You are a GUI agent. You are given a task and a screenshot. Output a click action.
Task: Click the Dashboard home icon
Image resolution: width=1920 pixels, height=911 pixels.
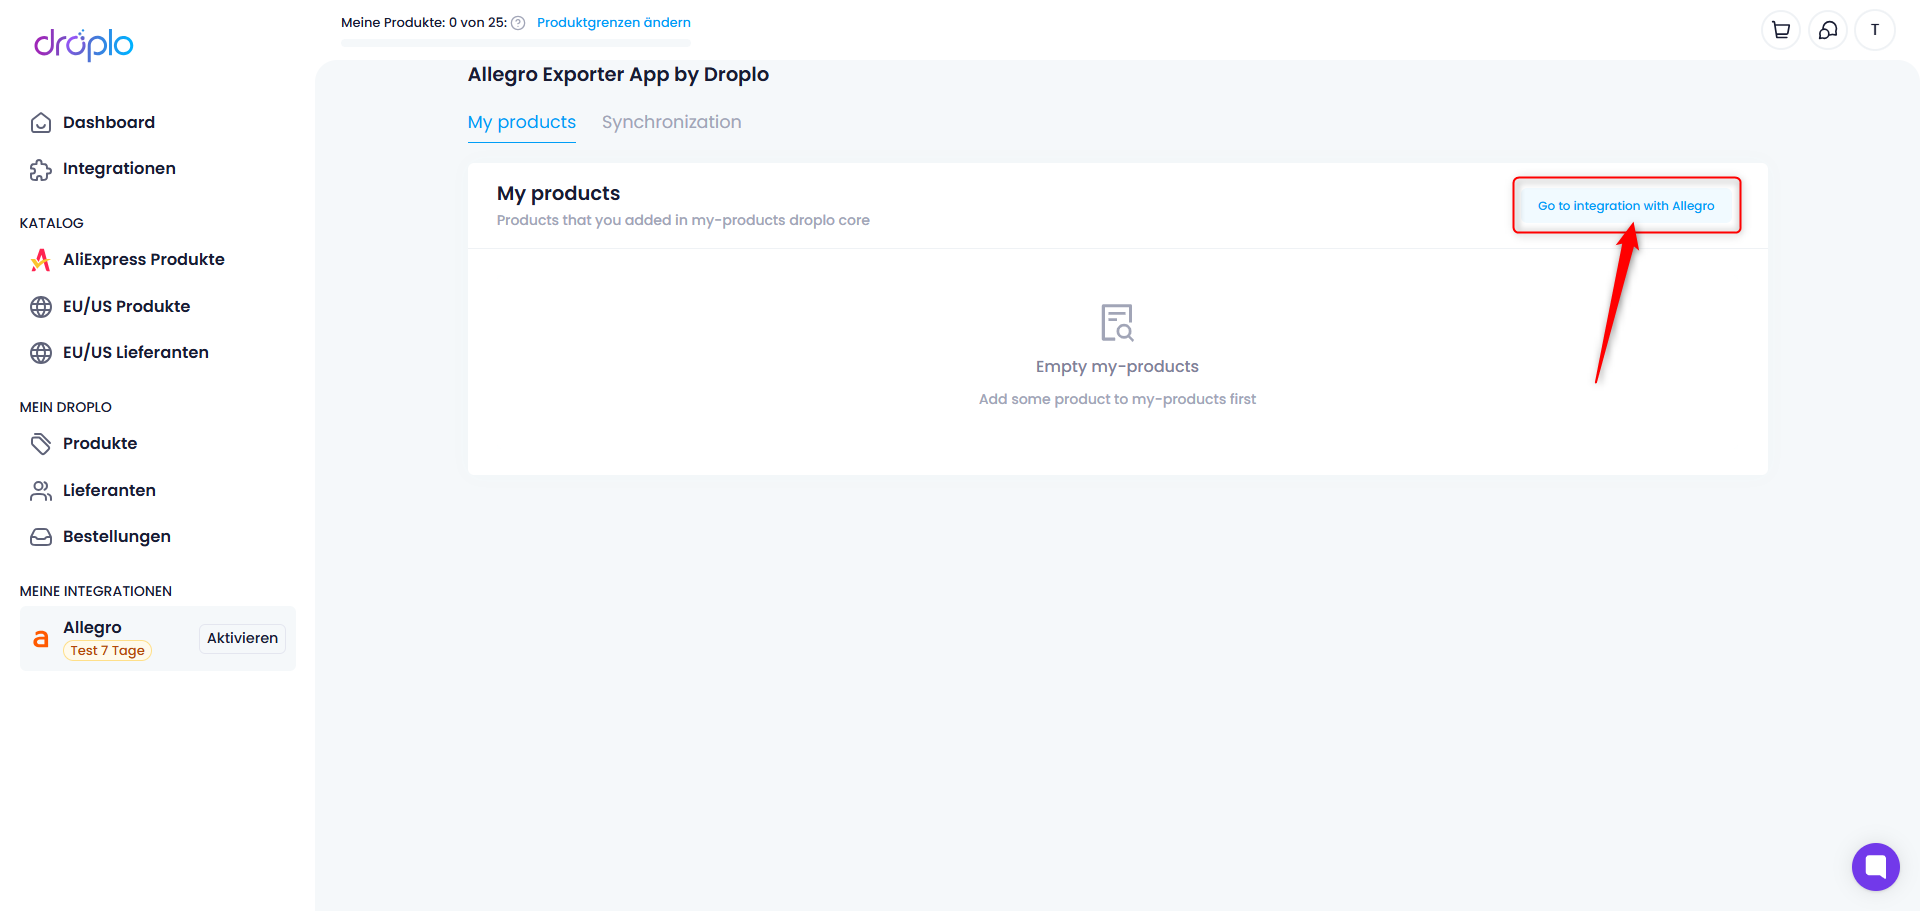point(41,123)
